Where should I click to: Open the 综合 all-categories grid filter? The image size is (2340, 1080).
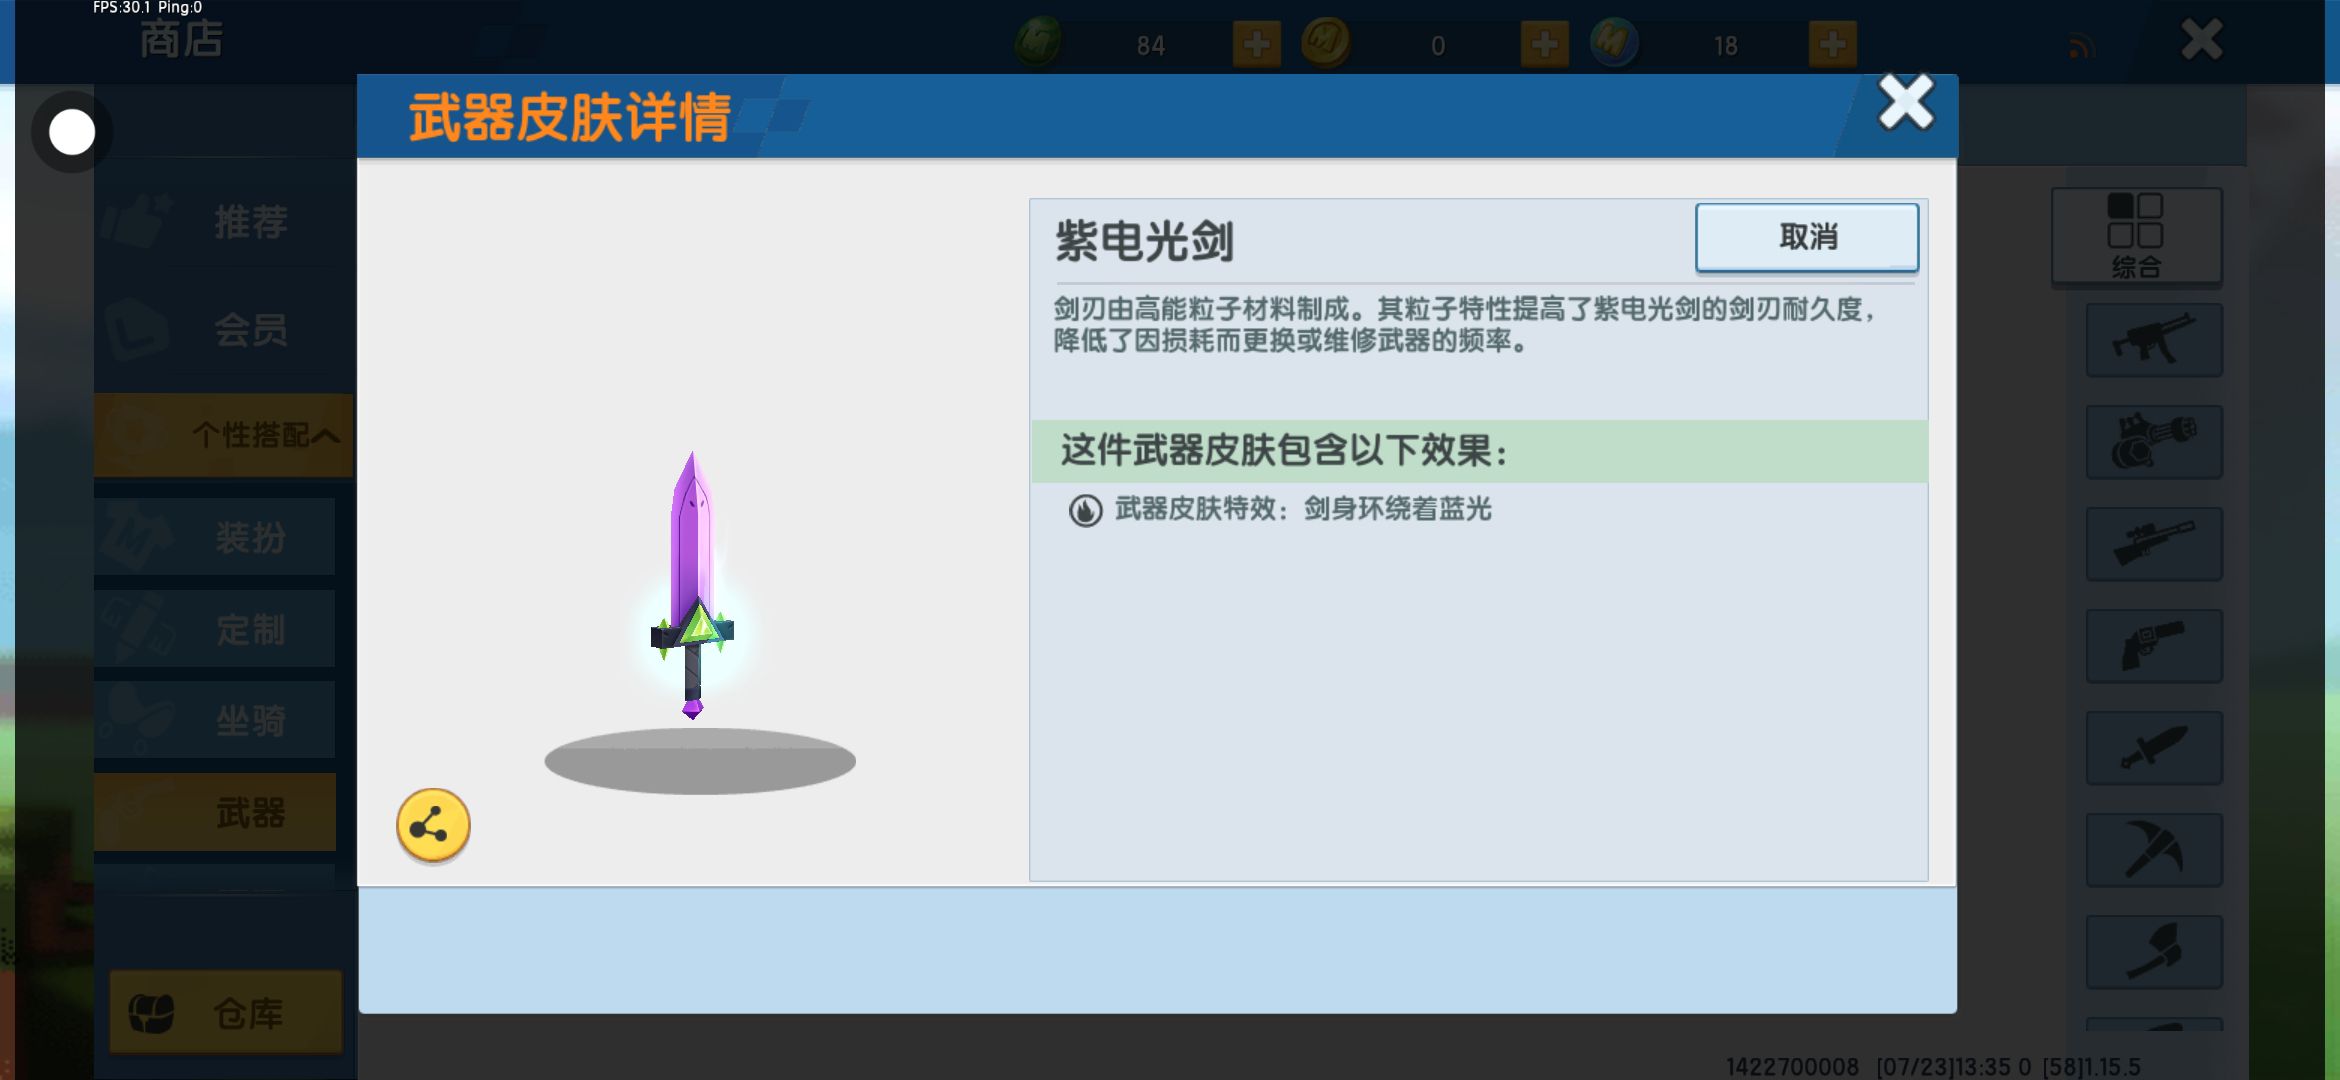(2136, 237)
